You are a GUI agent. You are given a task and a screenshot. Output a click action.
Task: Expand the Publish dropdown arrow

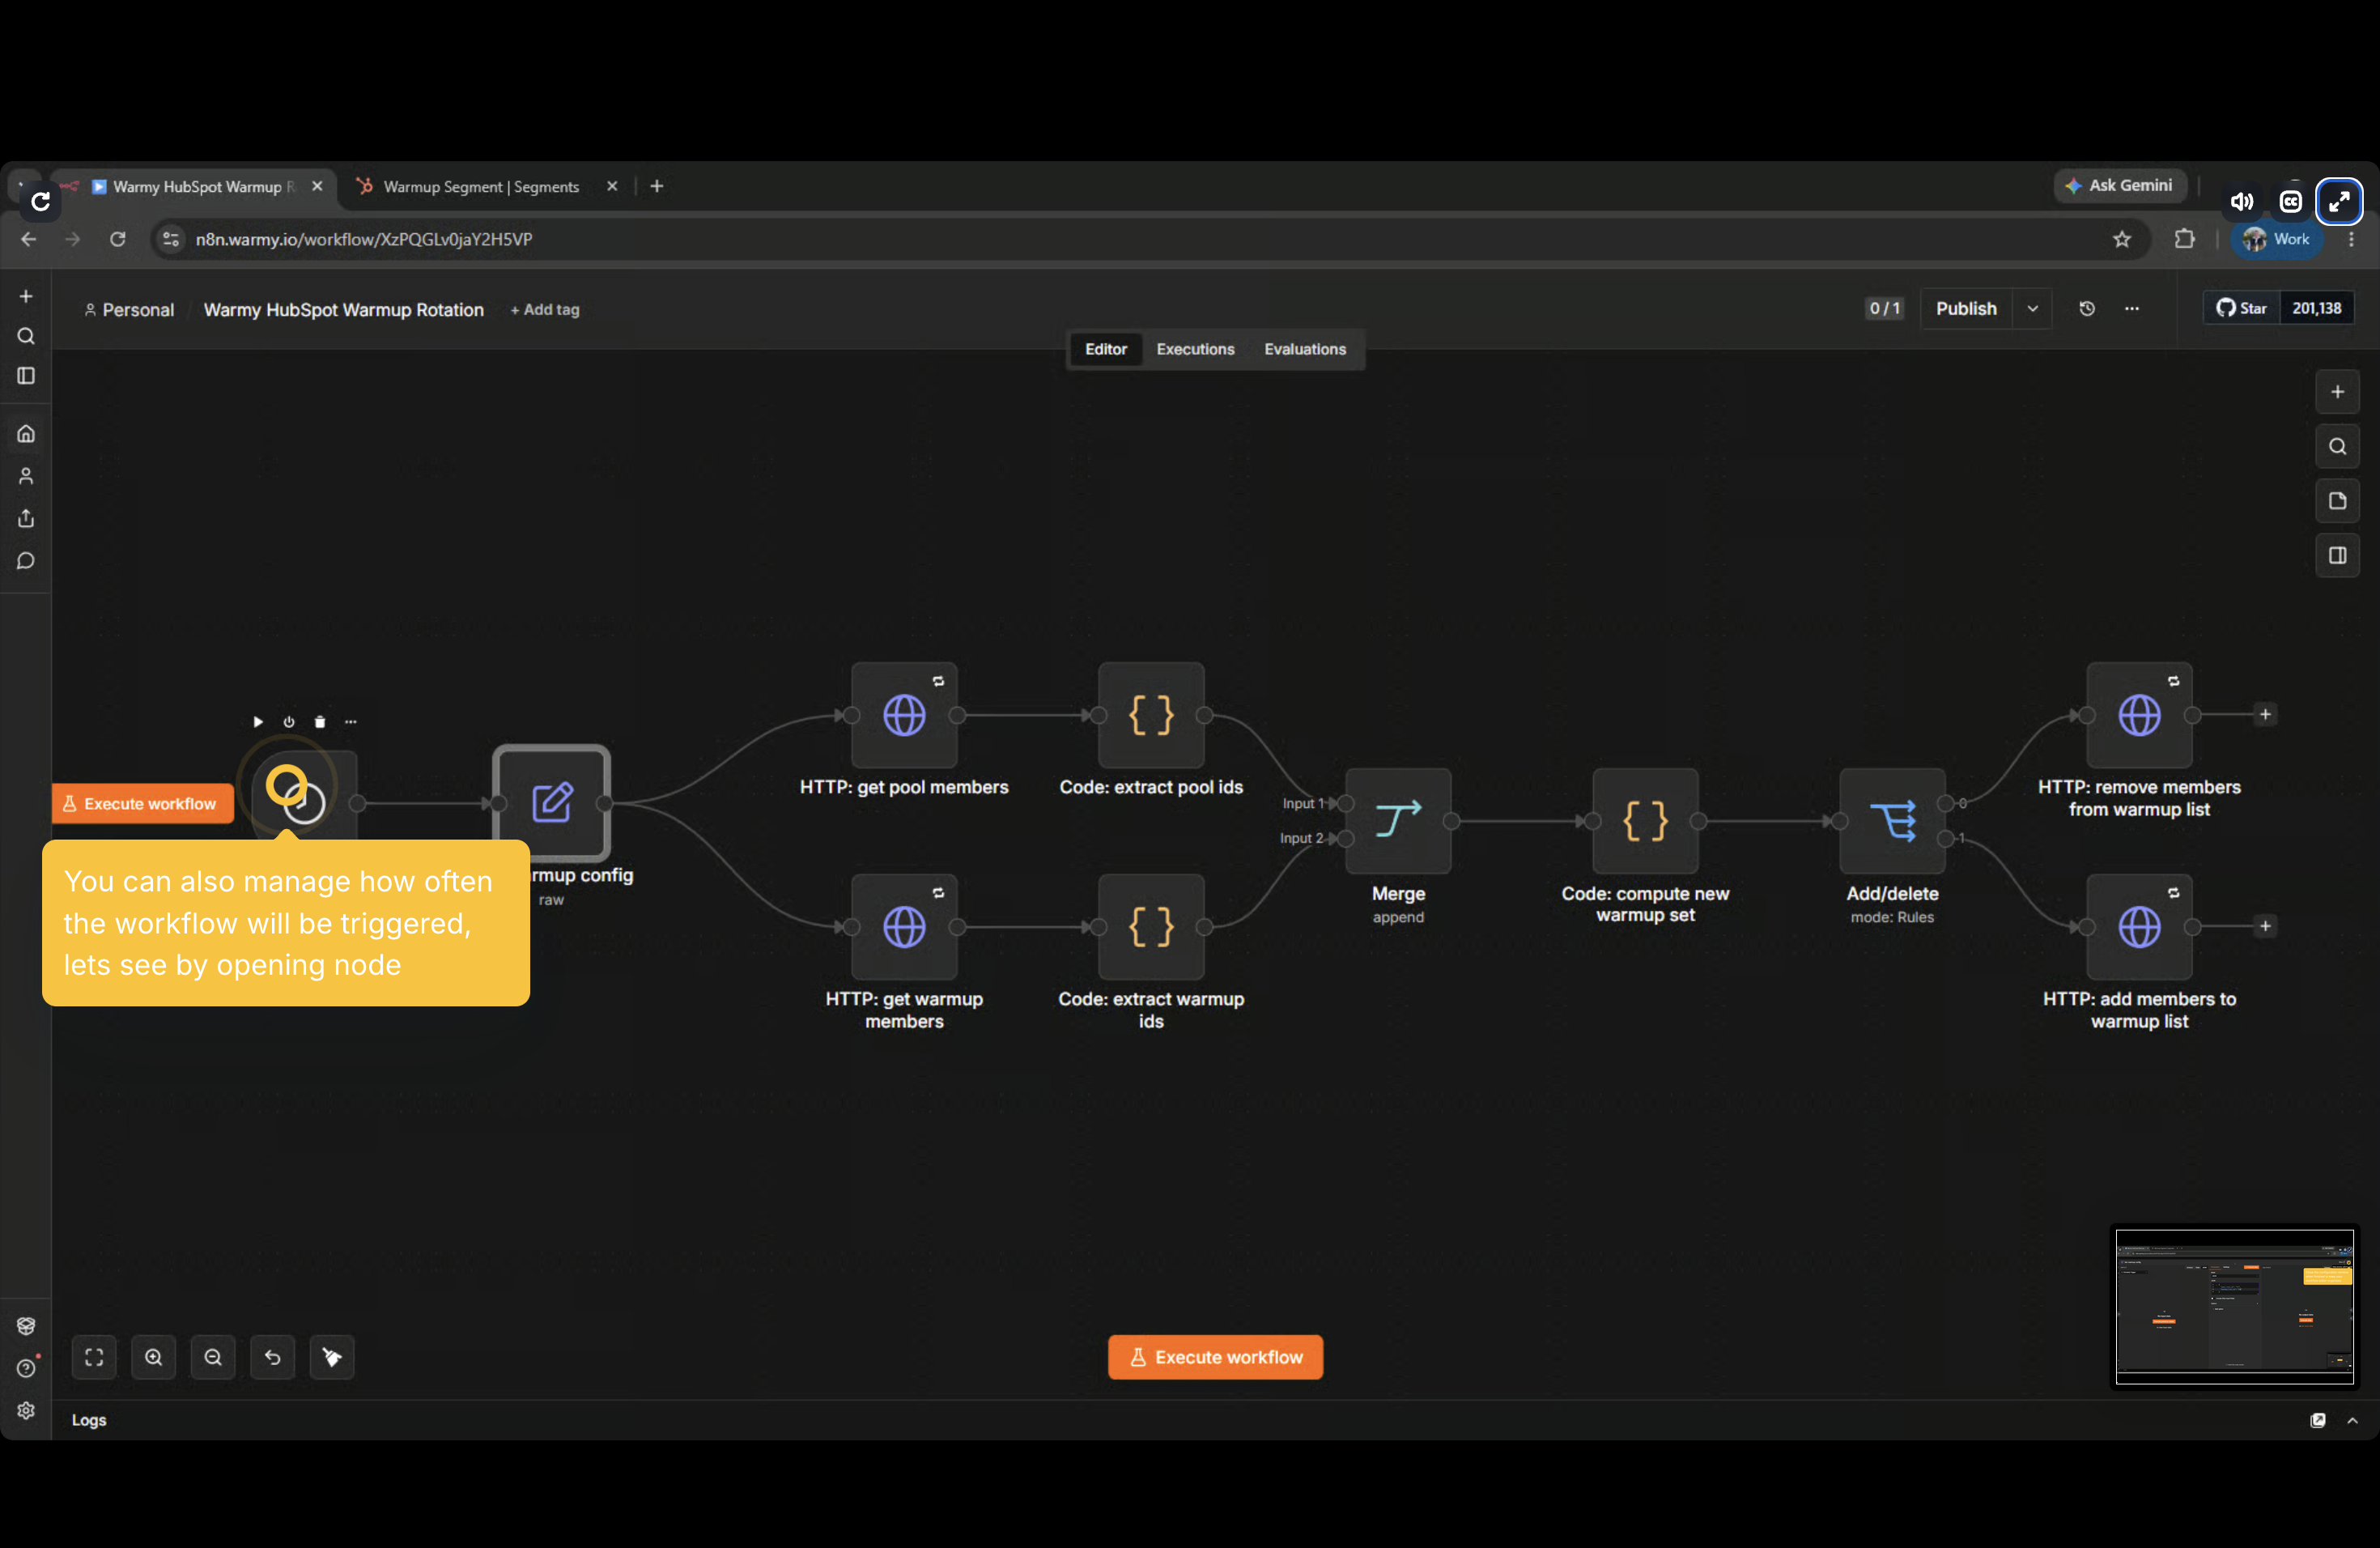pyautogui.click(x=2033, y=309)
